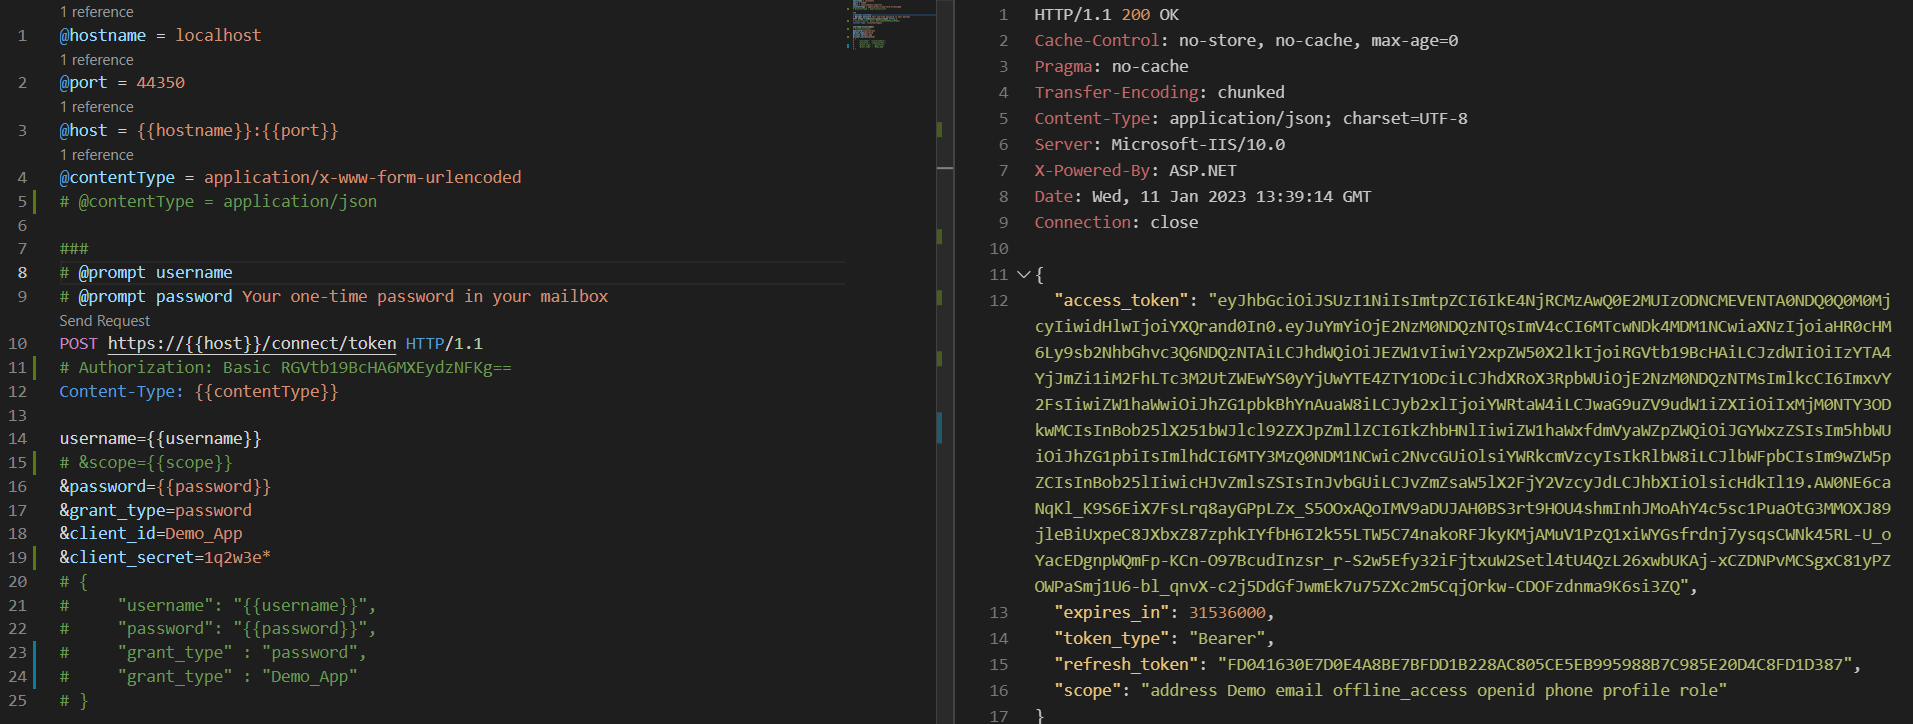
Task: Click the '&password={{password}}' body line
Action: click(165, 487)
